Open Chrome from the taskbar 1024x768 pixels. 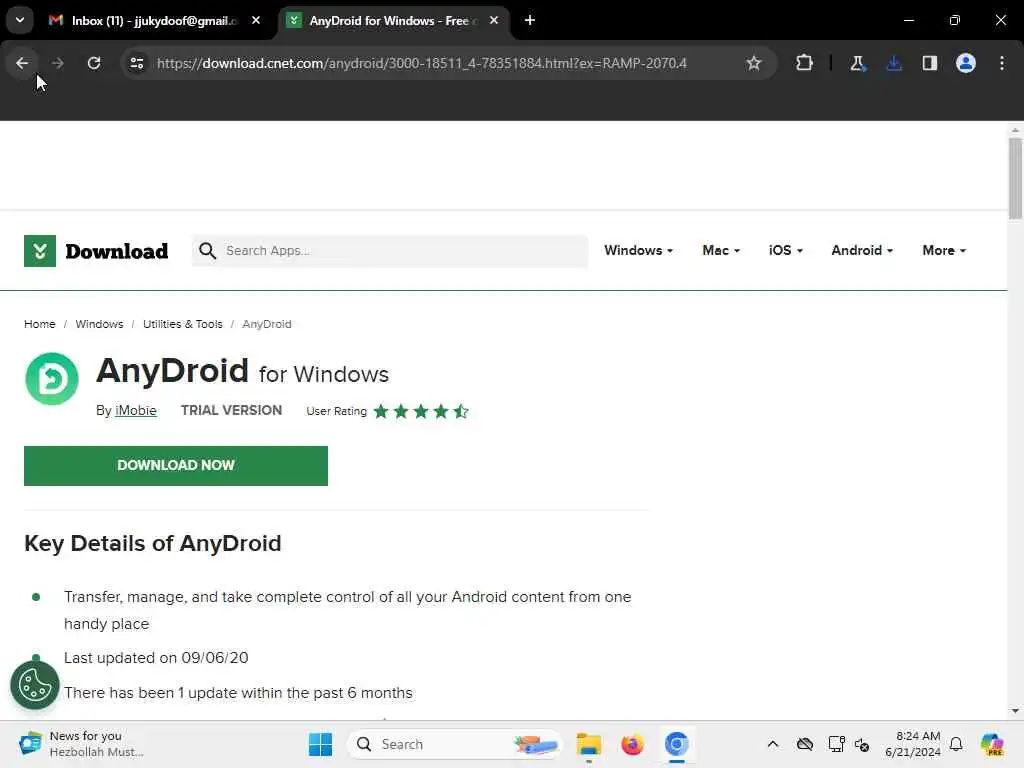click(x=677, y=744)
